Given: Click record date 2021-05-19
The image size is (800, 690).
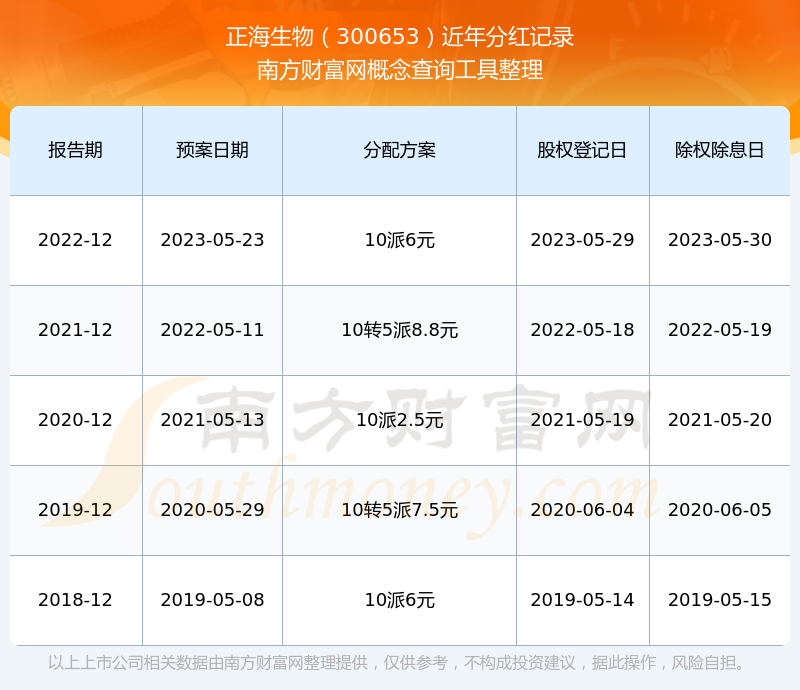Looking at the screenshot, I should tap(582, 420).
